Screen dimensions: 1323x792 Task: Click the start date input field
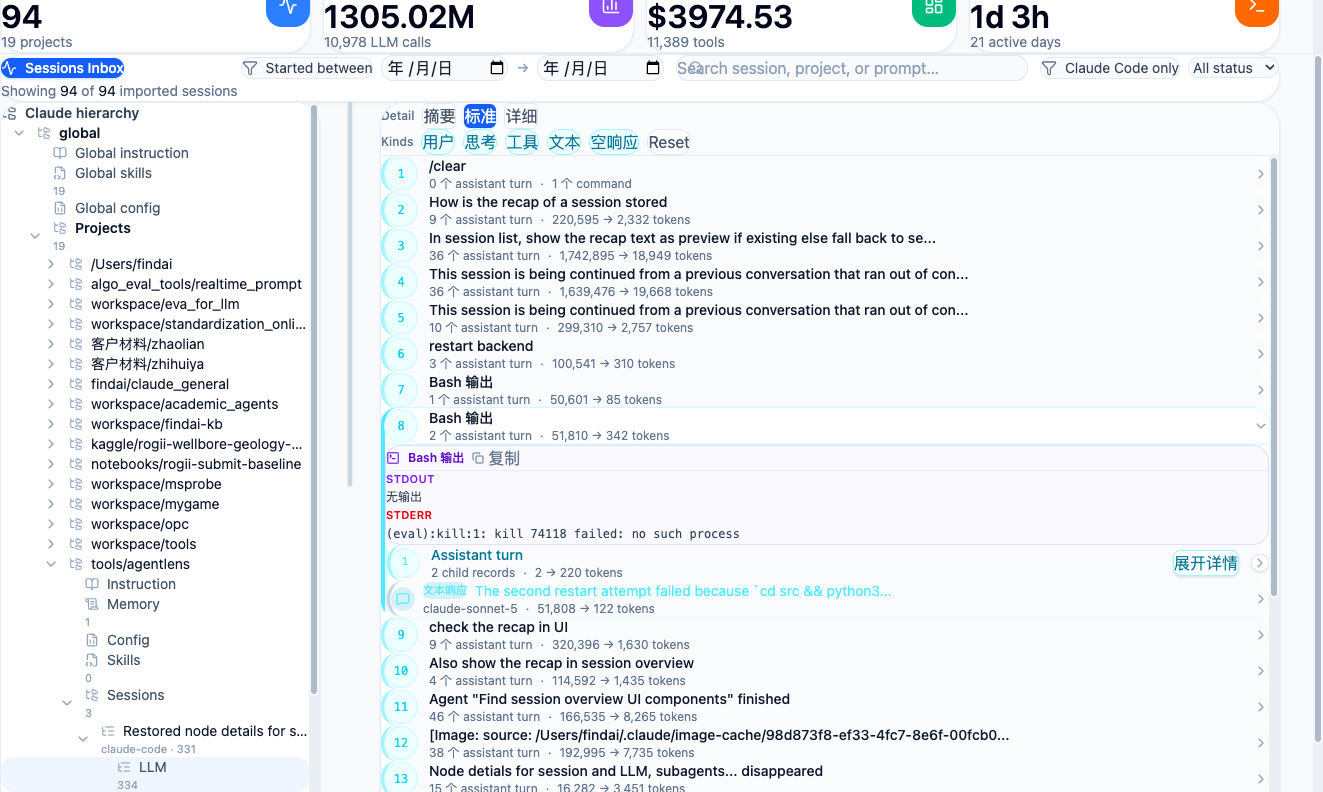(446, 68)
